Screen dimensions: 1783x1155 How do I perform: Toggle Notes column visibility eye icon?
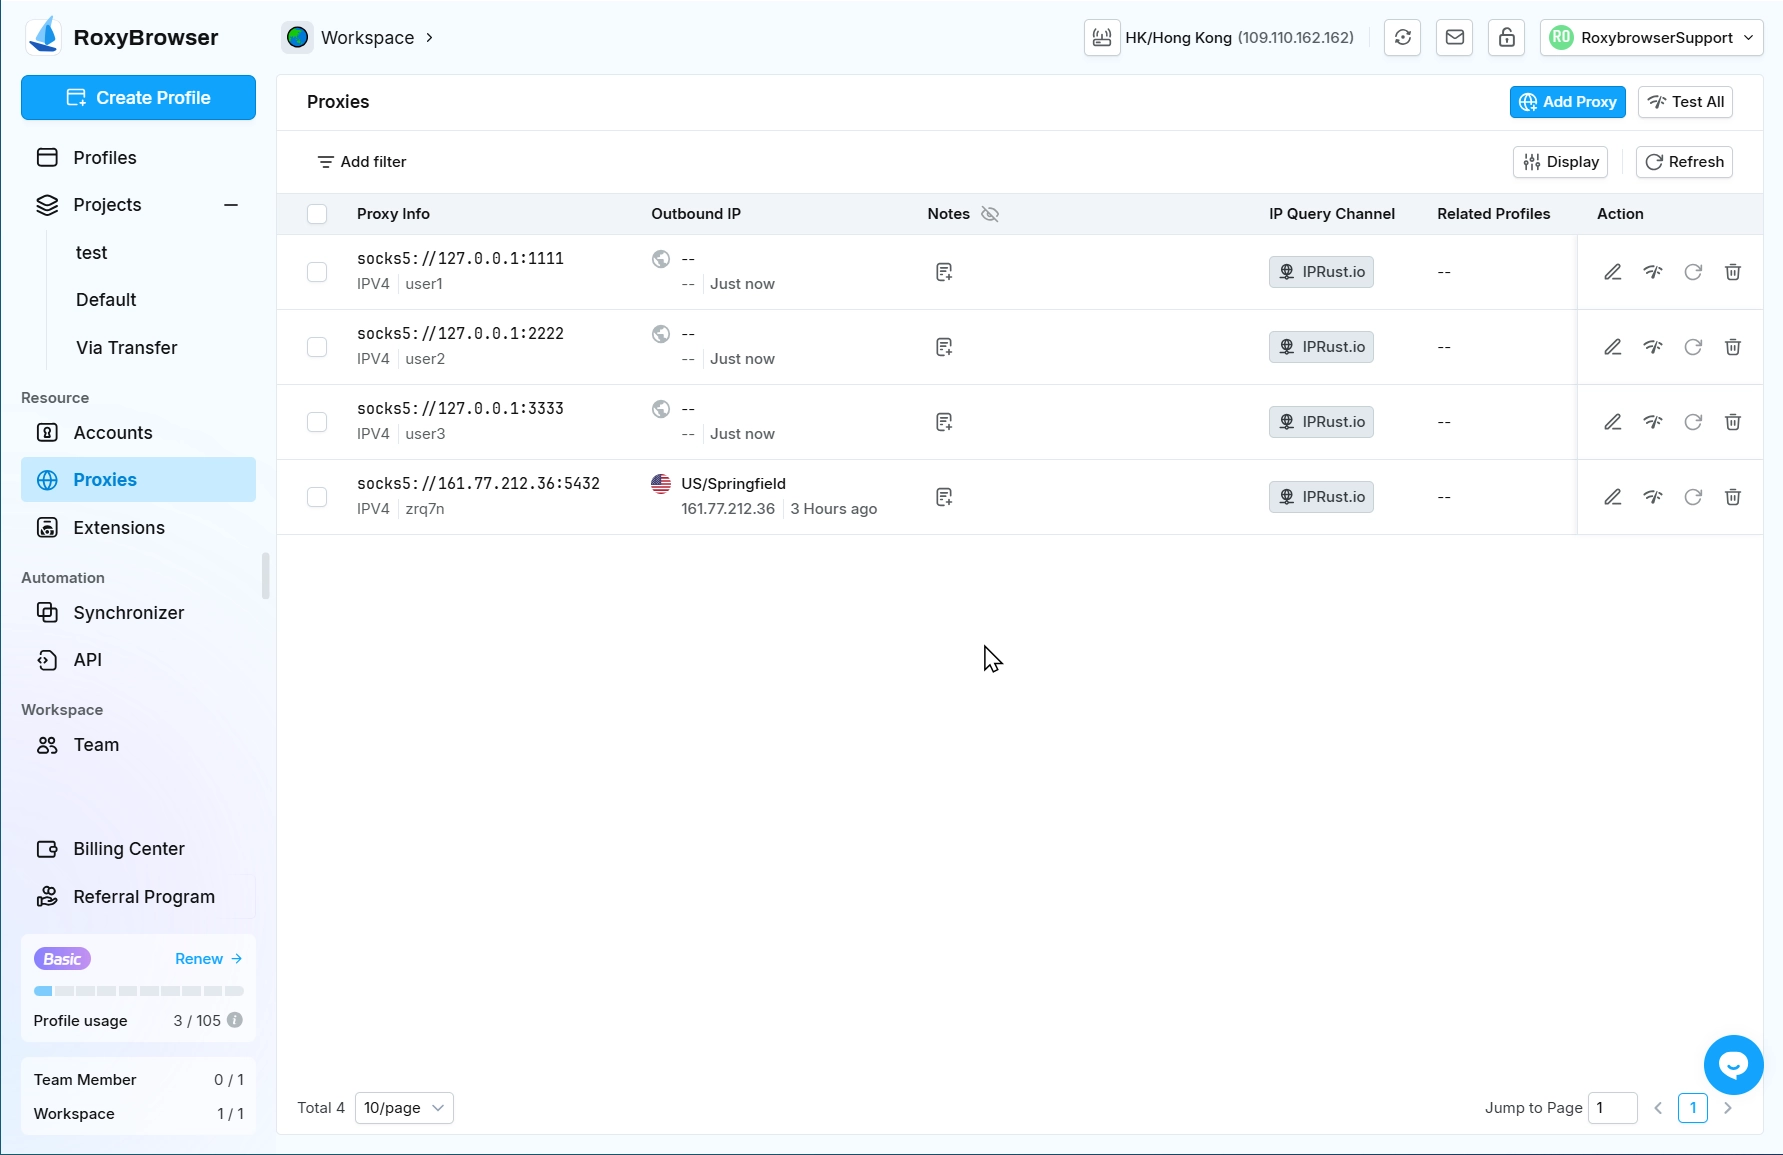(990, 214)
